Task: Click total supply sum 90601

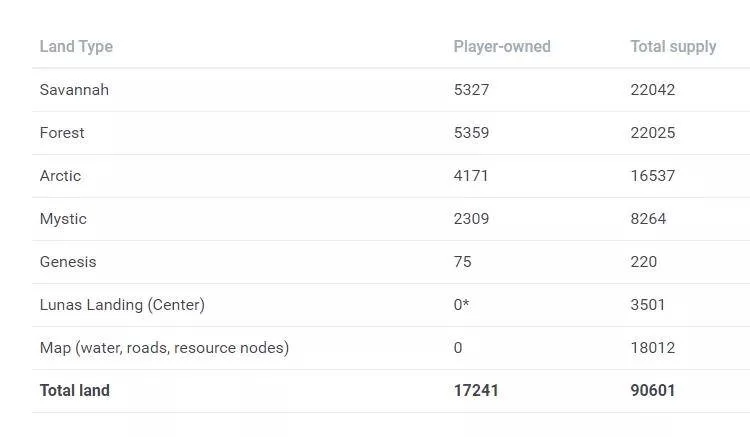Action: [x=653, y=391]
